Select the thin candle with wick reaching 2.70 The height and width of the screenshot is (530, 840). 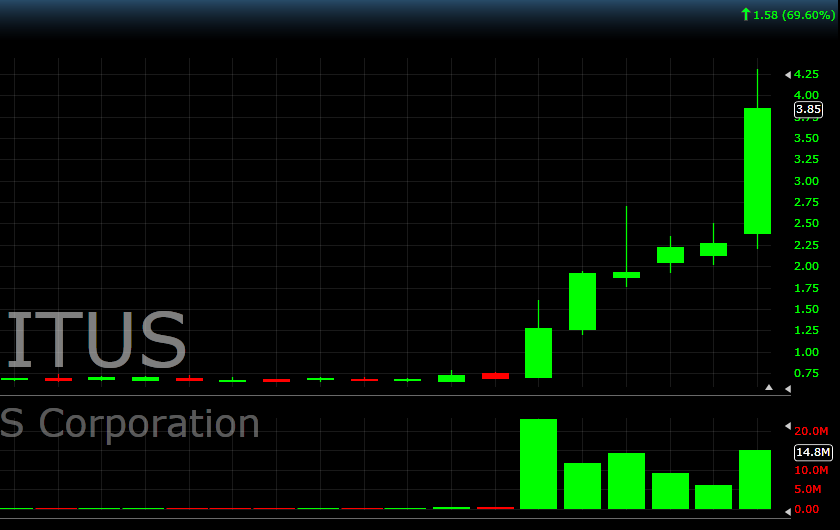[626, 275]
